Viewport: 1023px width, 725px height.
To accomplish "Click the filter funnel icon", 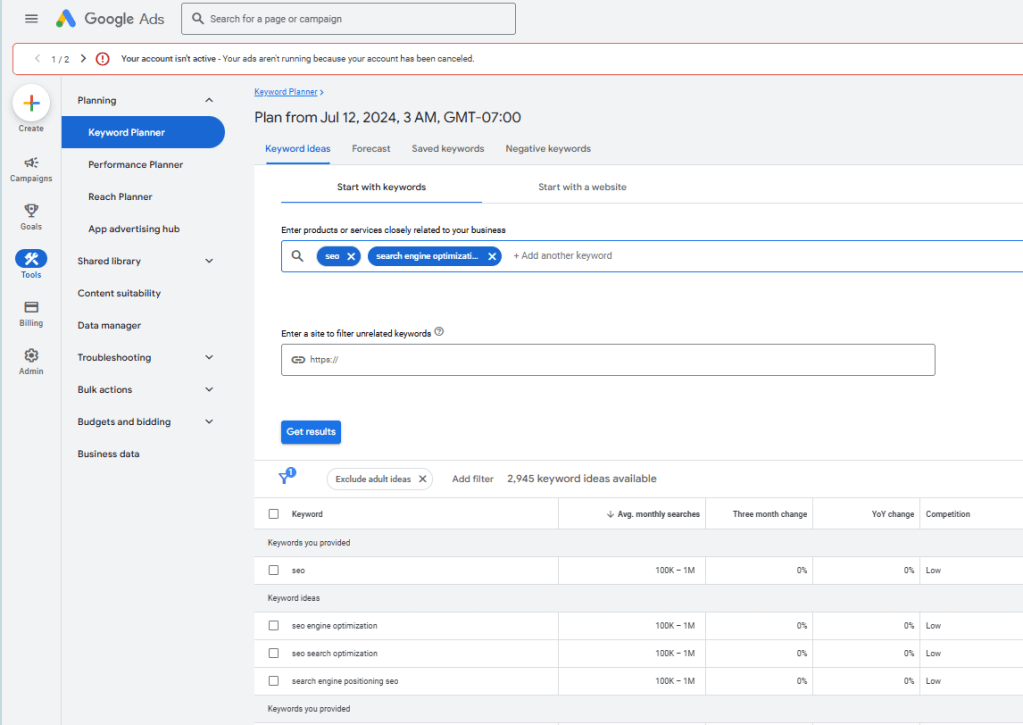I will (285, 478).
